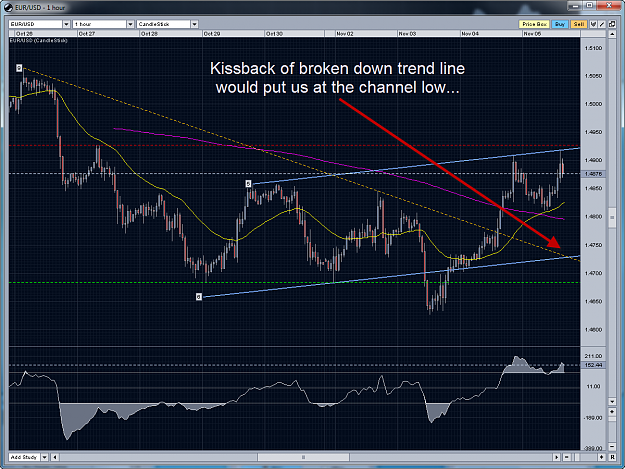Click the 211.00 indicator scale label

(x=594, y=356)
